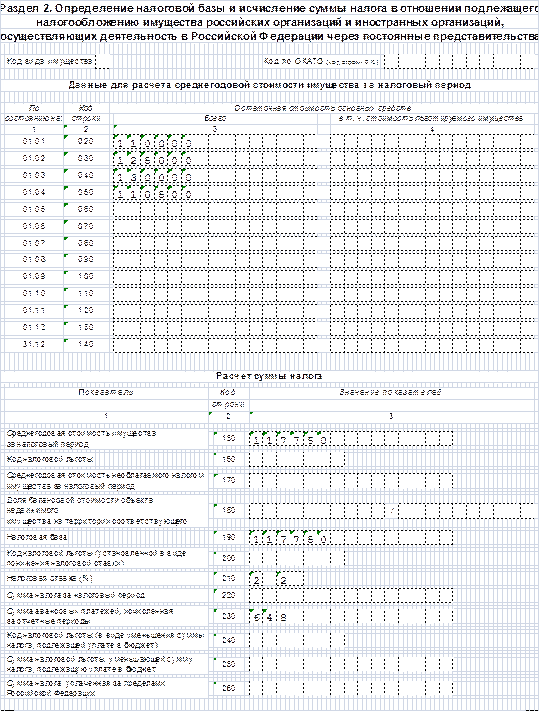This screenshot has height=712, width=540.
Task: Click the Сумма налога за налоговый период field
Action: pyautogui.click(x=351, y=595)
